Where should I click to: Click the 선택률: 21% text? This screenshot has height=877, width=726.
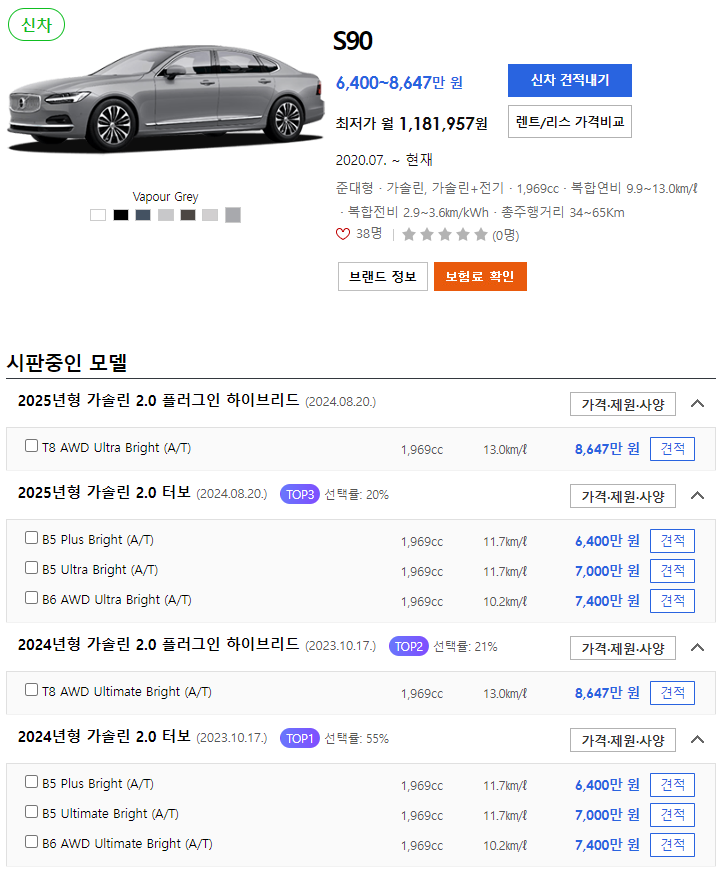pos(465,646)
